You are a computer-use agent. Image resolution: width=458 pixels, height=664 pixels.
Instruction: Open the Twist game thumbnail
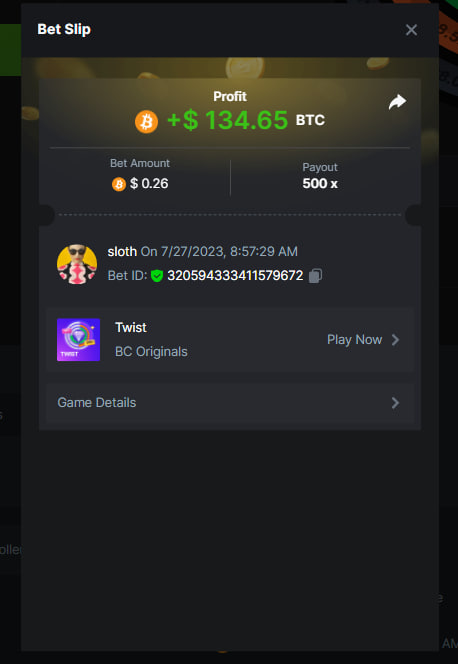[78, 340]
